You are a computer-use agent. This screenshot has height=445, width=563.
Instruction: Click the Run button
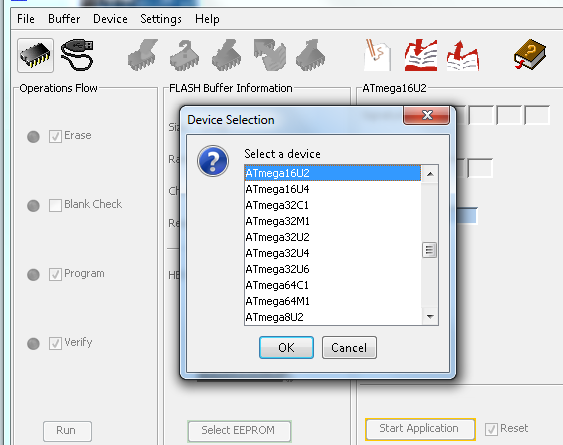pyautogui.click(x=67, y=431)
